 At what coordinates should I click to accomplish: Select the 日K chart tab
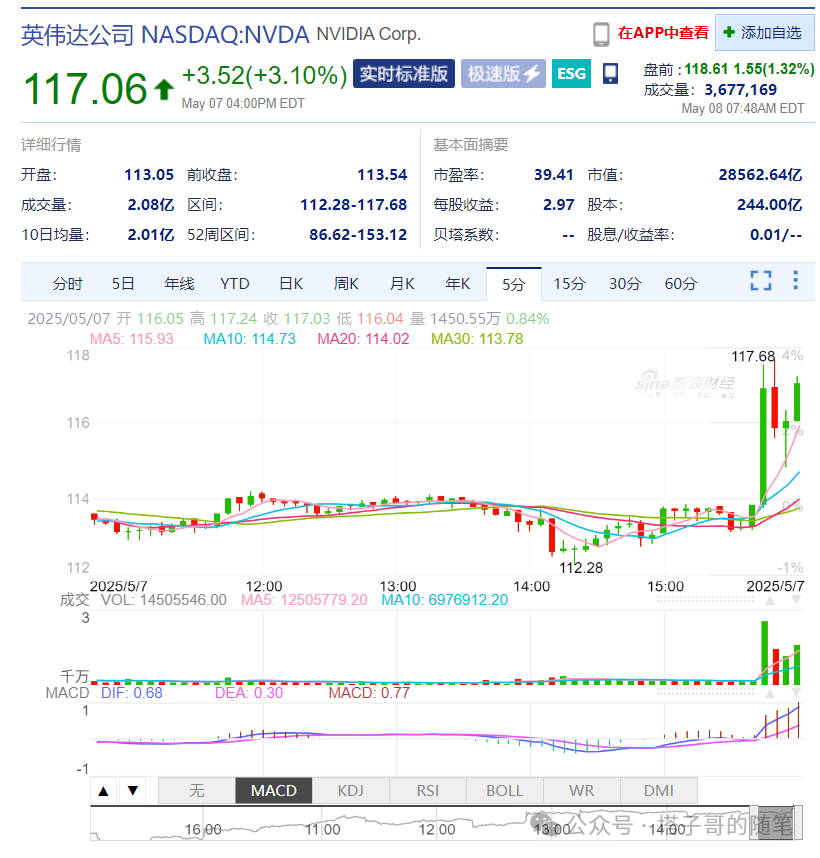pyautogui.click(x=291, y=283)
